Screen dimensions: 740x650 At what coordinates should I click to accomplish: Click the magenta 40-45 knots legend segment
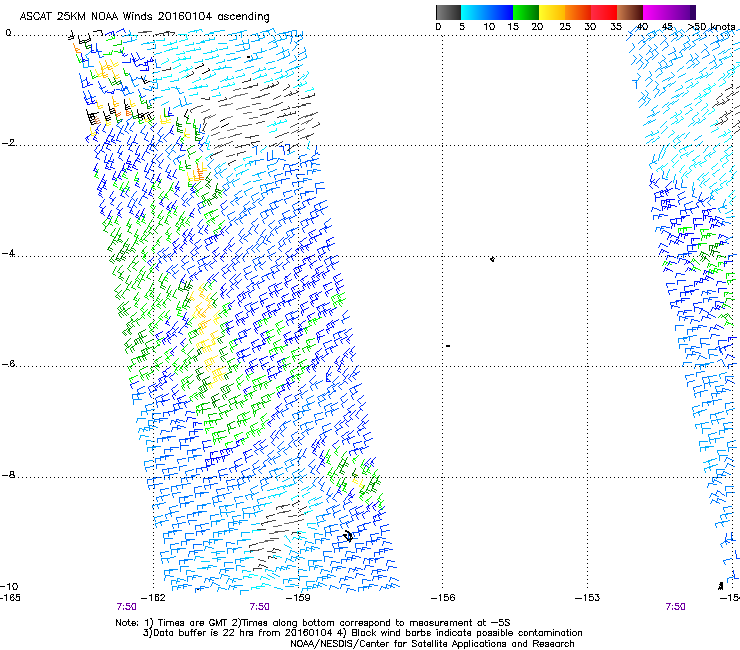tap(656, 12)
